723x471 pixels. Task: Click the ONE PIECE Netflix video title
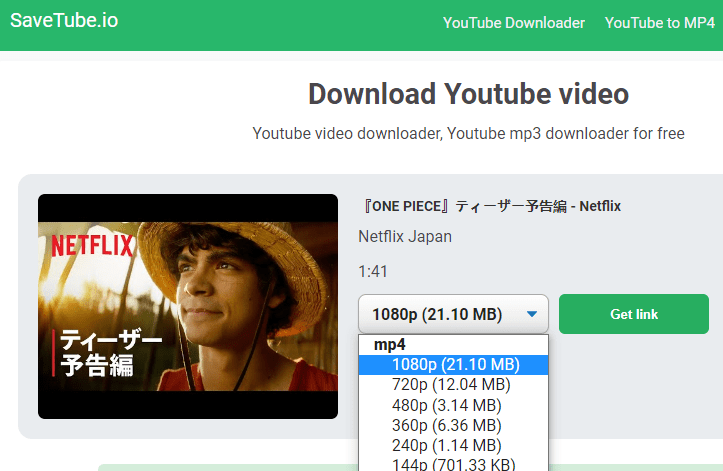(489, 206)
